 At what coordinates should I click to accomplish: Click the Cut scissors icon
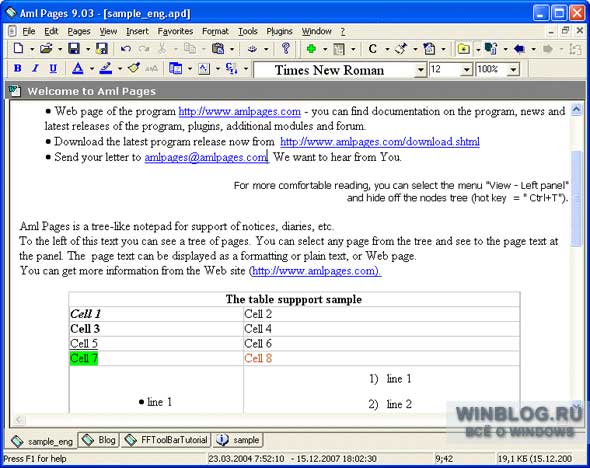coord(162,49)
